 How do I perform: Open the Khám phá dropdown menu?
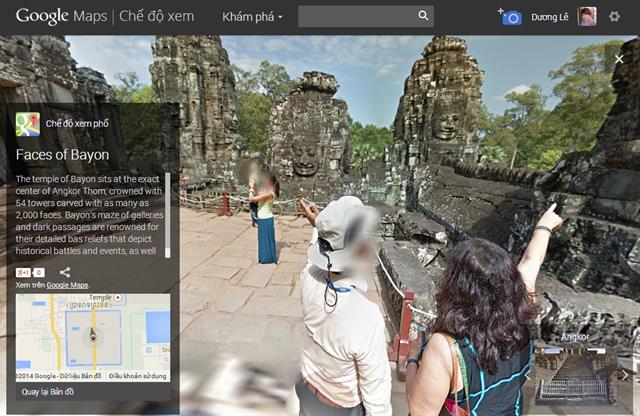click(252, 17)
